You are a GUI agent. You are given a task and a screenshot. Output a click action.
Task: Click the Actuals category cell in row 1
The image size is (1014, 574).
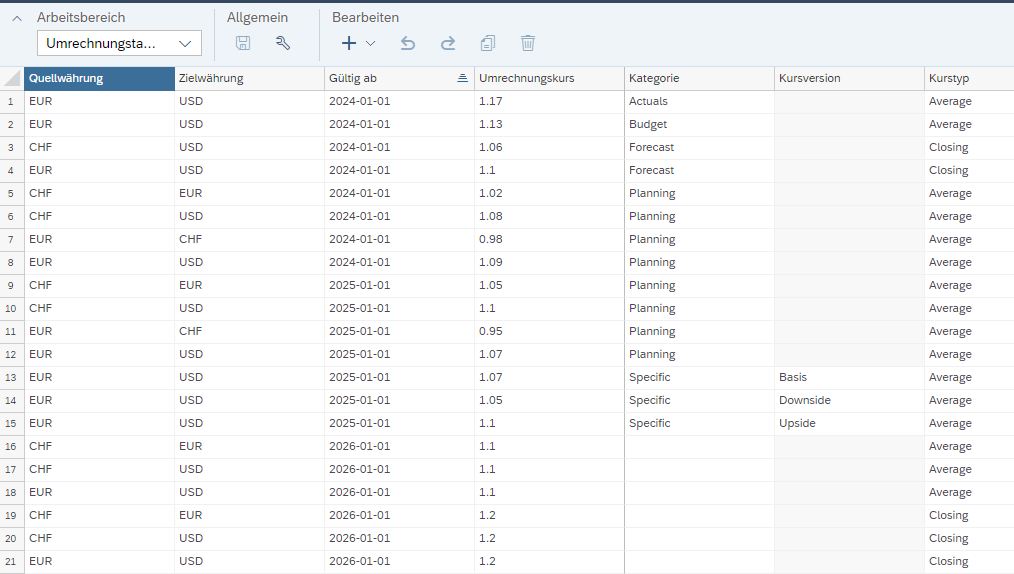[x=699, y=101]
